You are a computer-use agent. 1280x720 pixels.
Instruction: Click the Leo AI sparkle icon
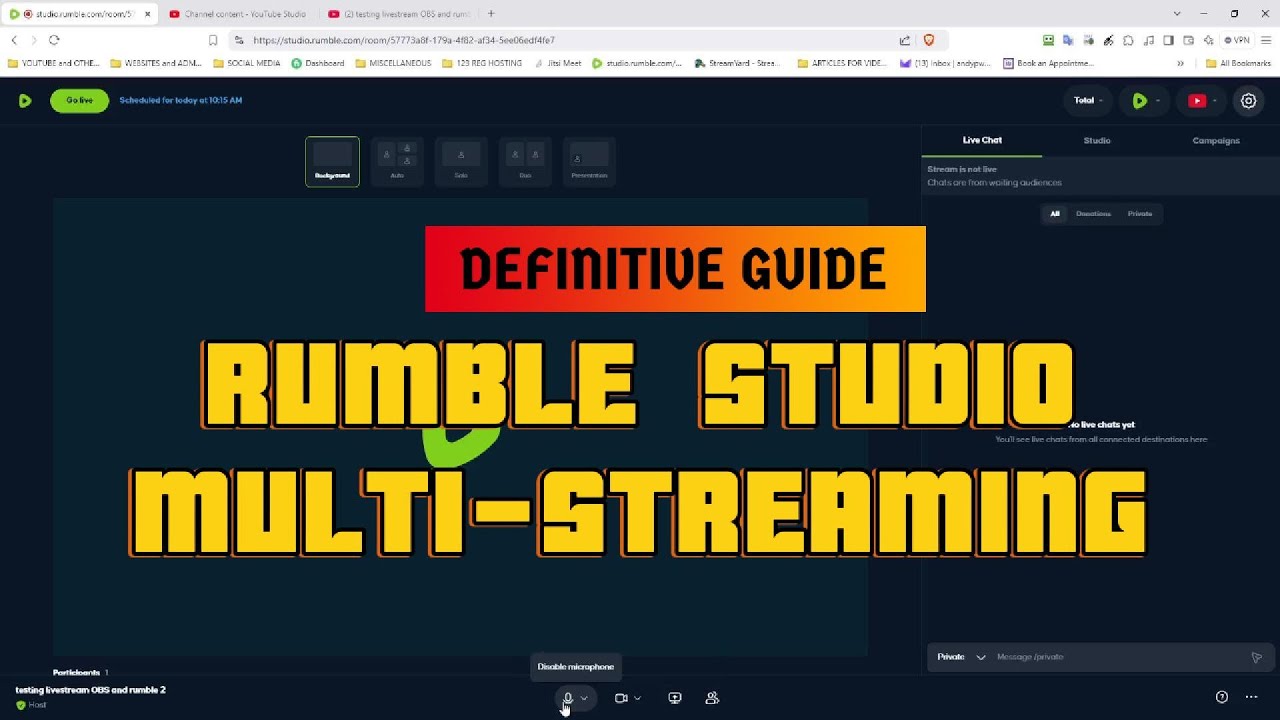coord(1208,40)
